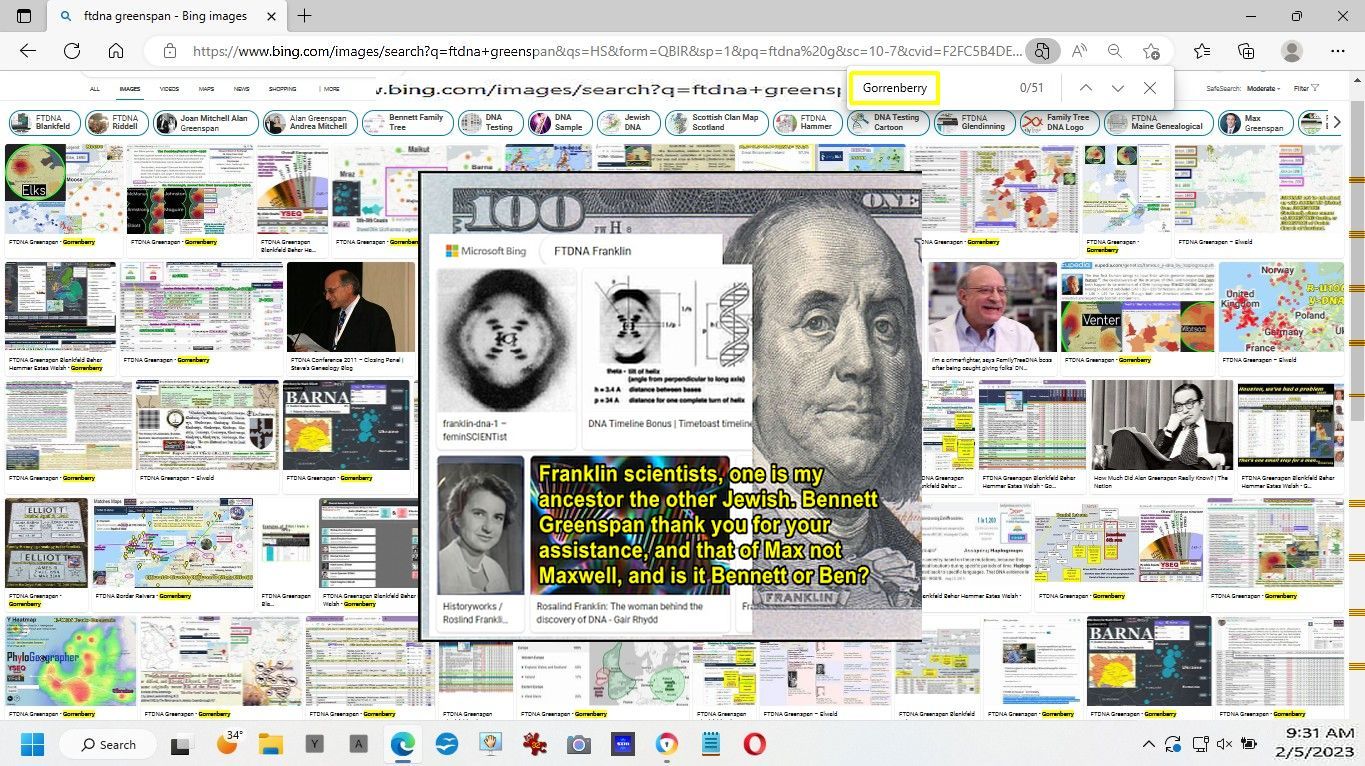1365x766 pixels.
Task: Expand the MORE search options
Action: pos(329,89)
